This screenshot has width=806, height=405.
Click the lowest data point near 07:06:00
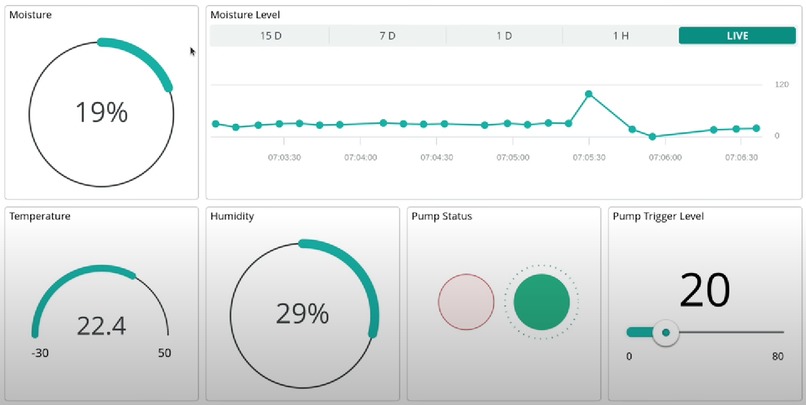tap(652, 137)
